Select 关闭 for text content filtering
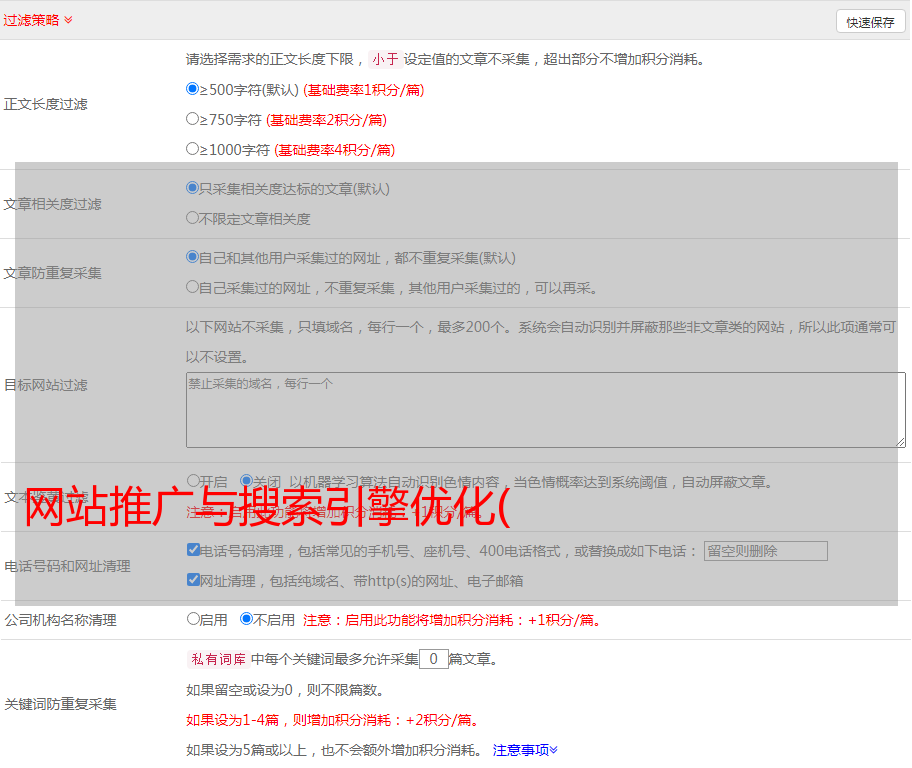 tap(246, 481)
